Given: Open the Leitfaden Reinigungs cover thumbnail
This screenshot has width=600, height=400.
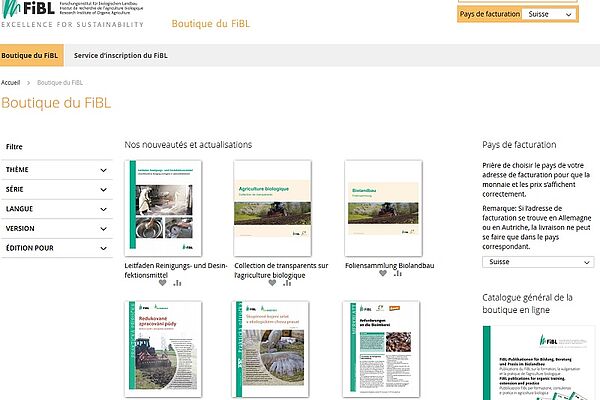Looking at the screenshot, I should [x=163, y=208].
